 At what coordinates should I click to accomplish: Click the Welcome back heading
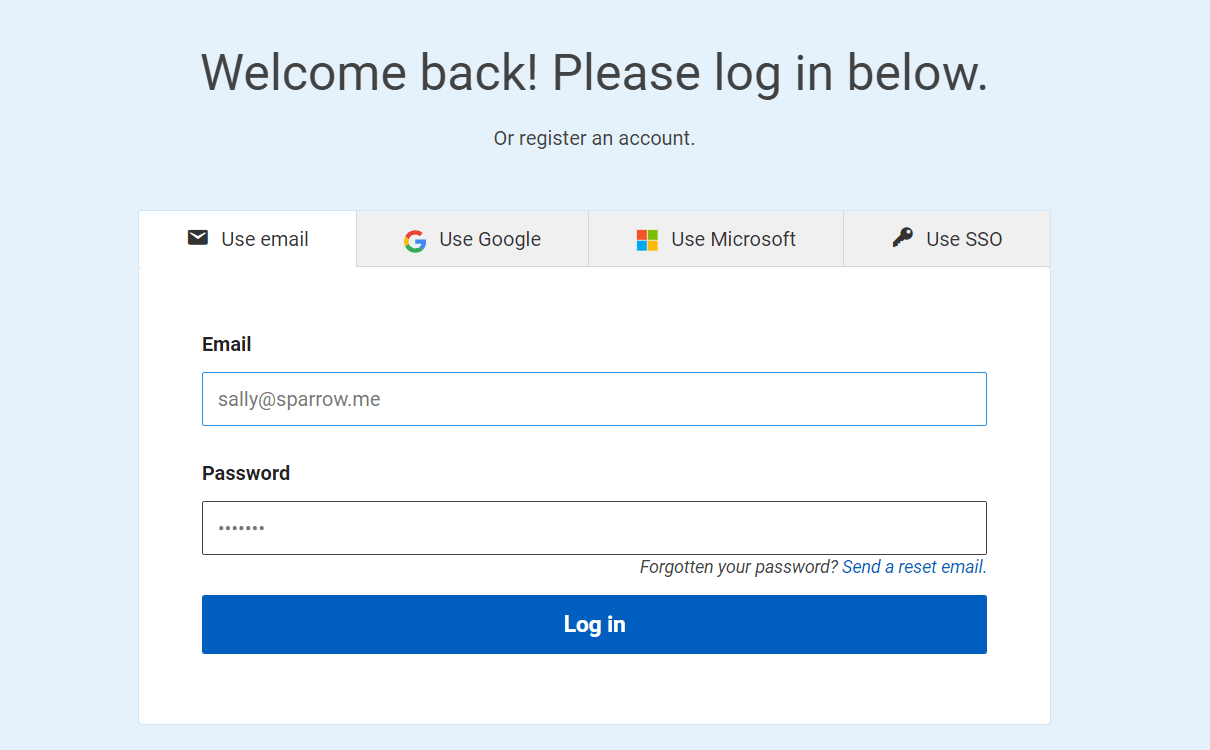594,72
